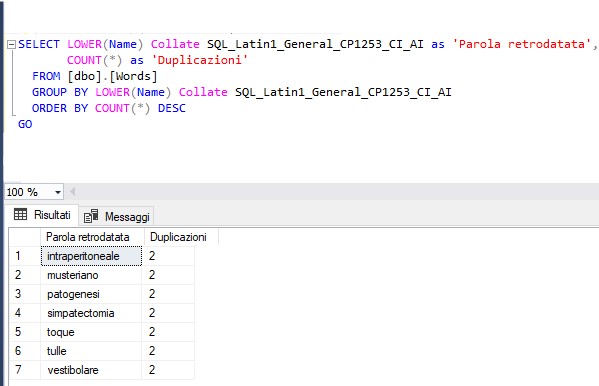The image size is (599, 386).
Task: Click the Risultati grid icon
Action: 20,214
